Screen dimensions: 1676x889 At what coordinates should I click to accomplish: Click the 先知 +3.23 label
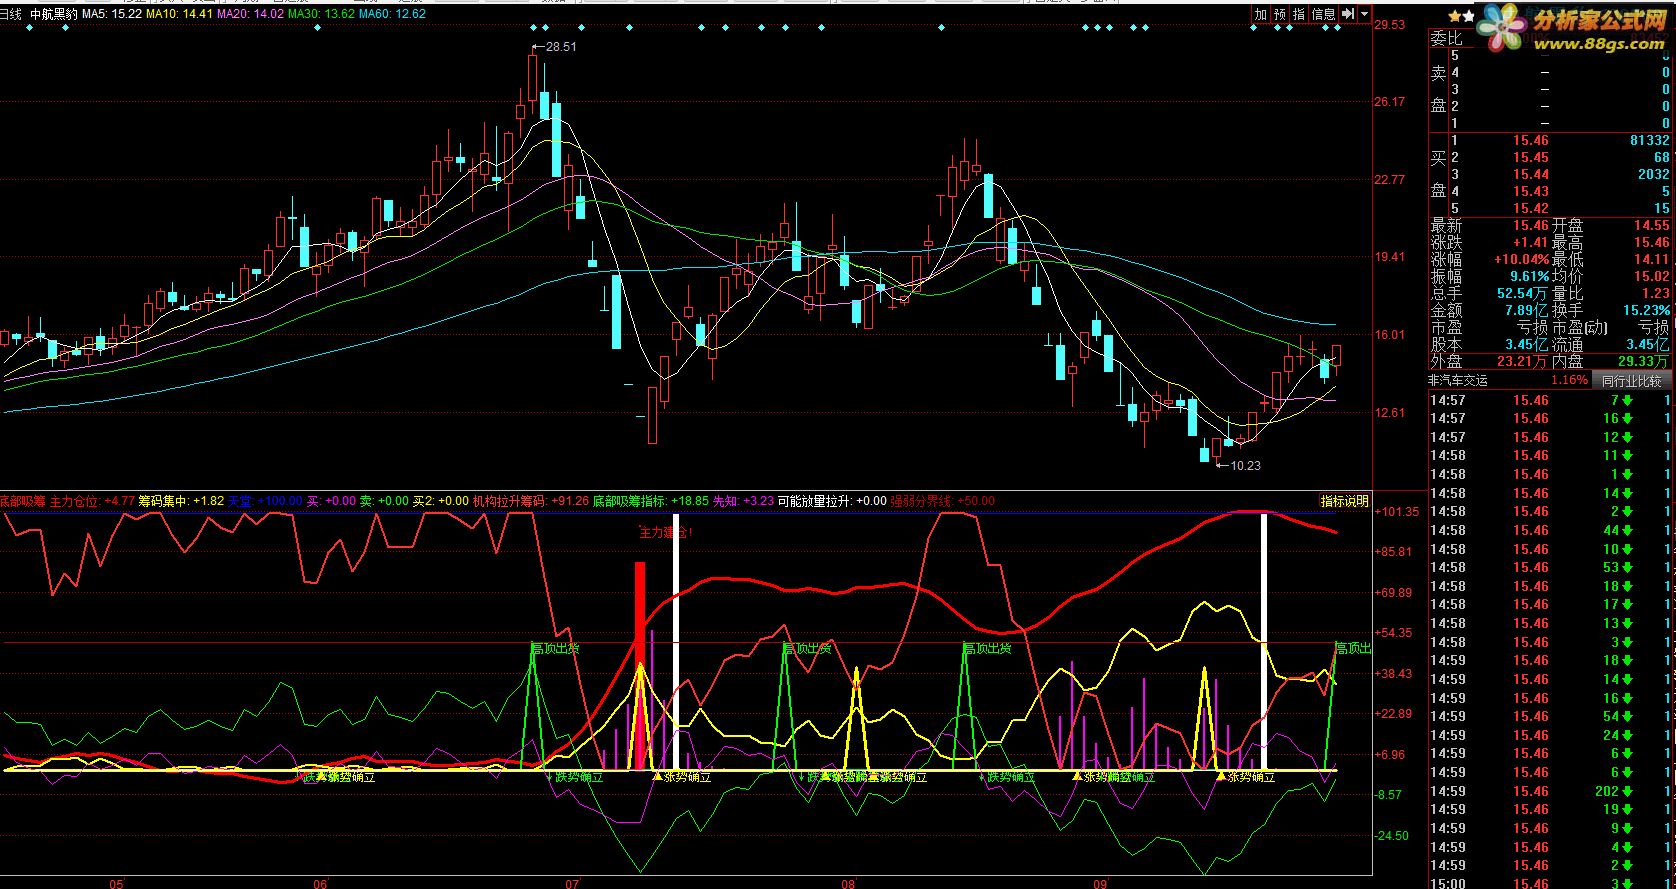coord(743,501)
